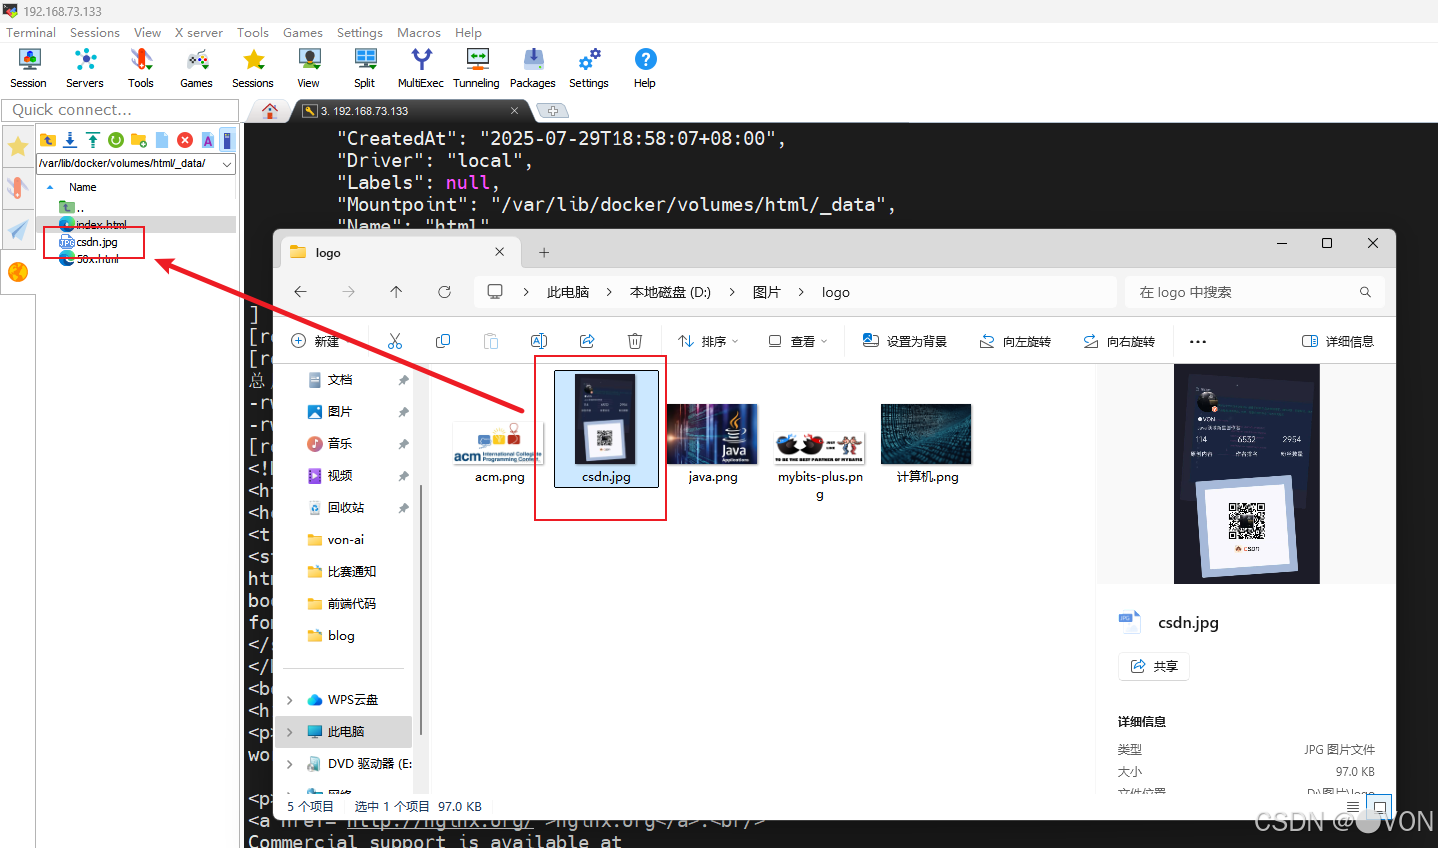The width and height of the screenshot is (1438, 848).
Task: Refresh the Explorer logo folder
Action: 444,292
